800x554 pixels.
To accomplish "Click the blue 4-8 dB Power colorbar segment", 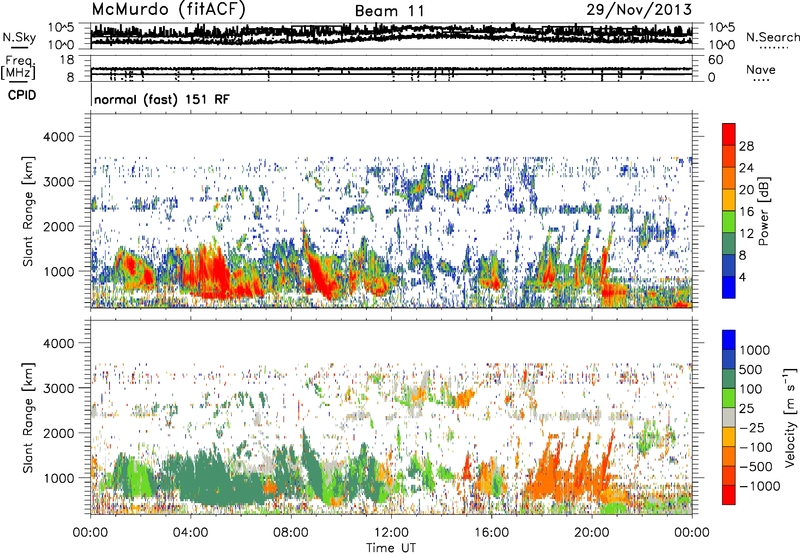I will point(729,265).
